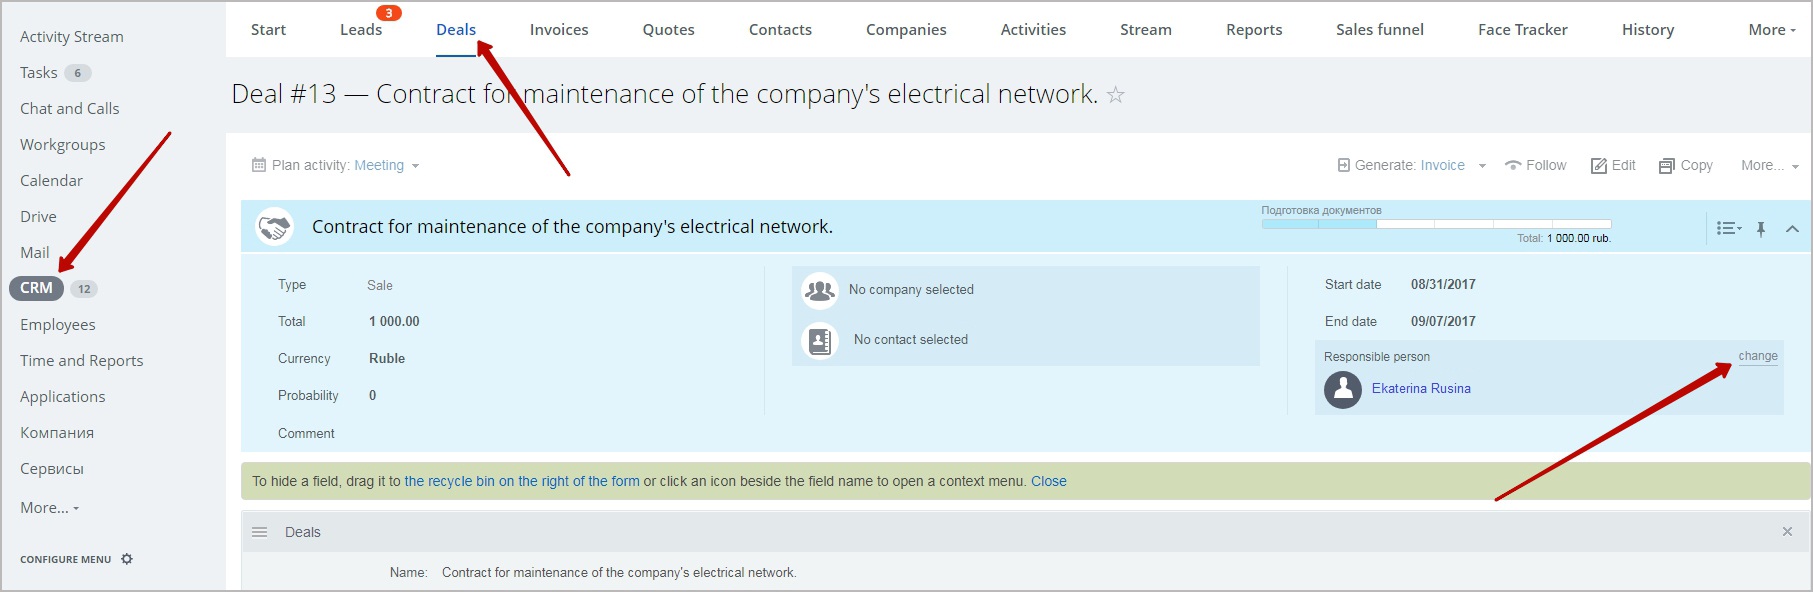The height and width of the screenshot is (592, 1813).
Task: Collapse the deal info panel
Action: [1793, 229]
